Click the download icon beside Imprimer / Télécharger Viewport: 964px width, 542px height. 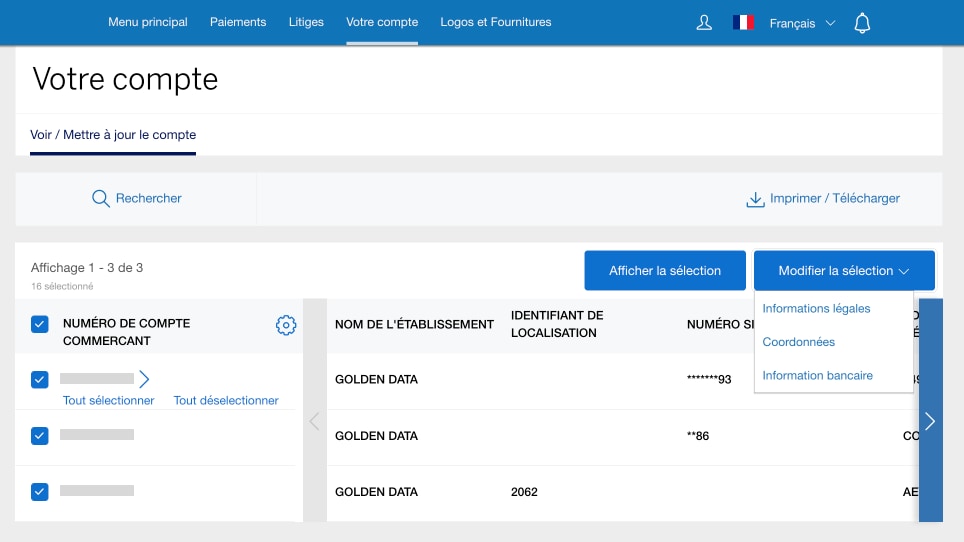pos(755,199)
